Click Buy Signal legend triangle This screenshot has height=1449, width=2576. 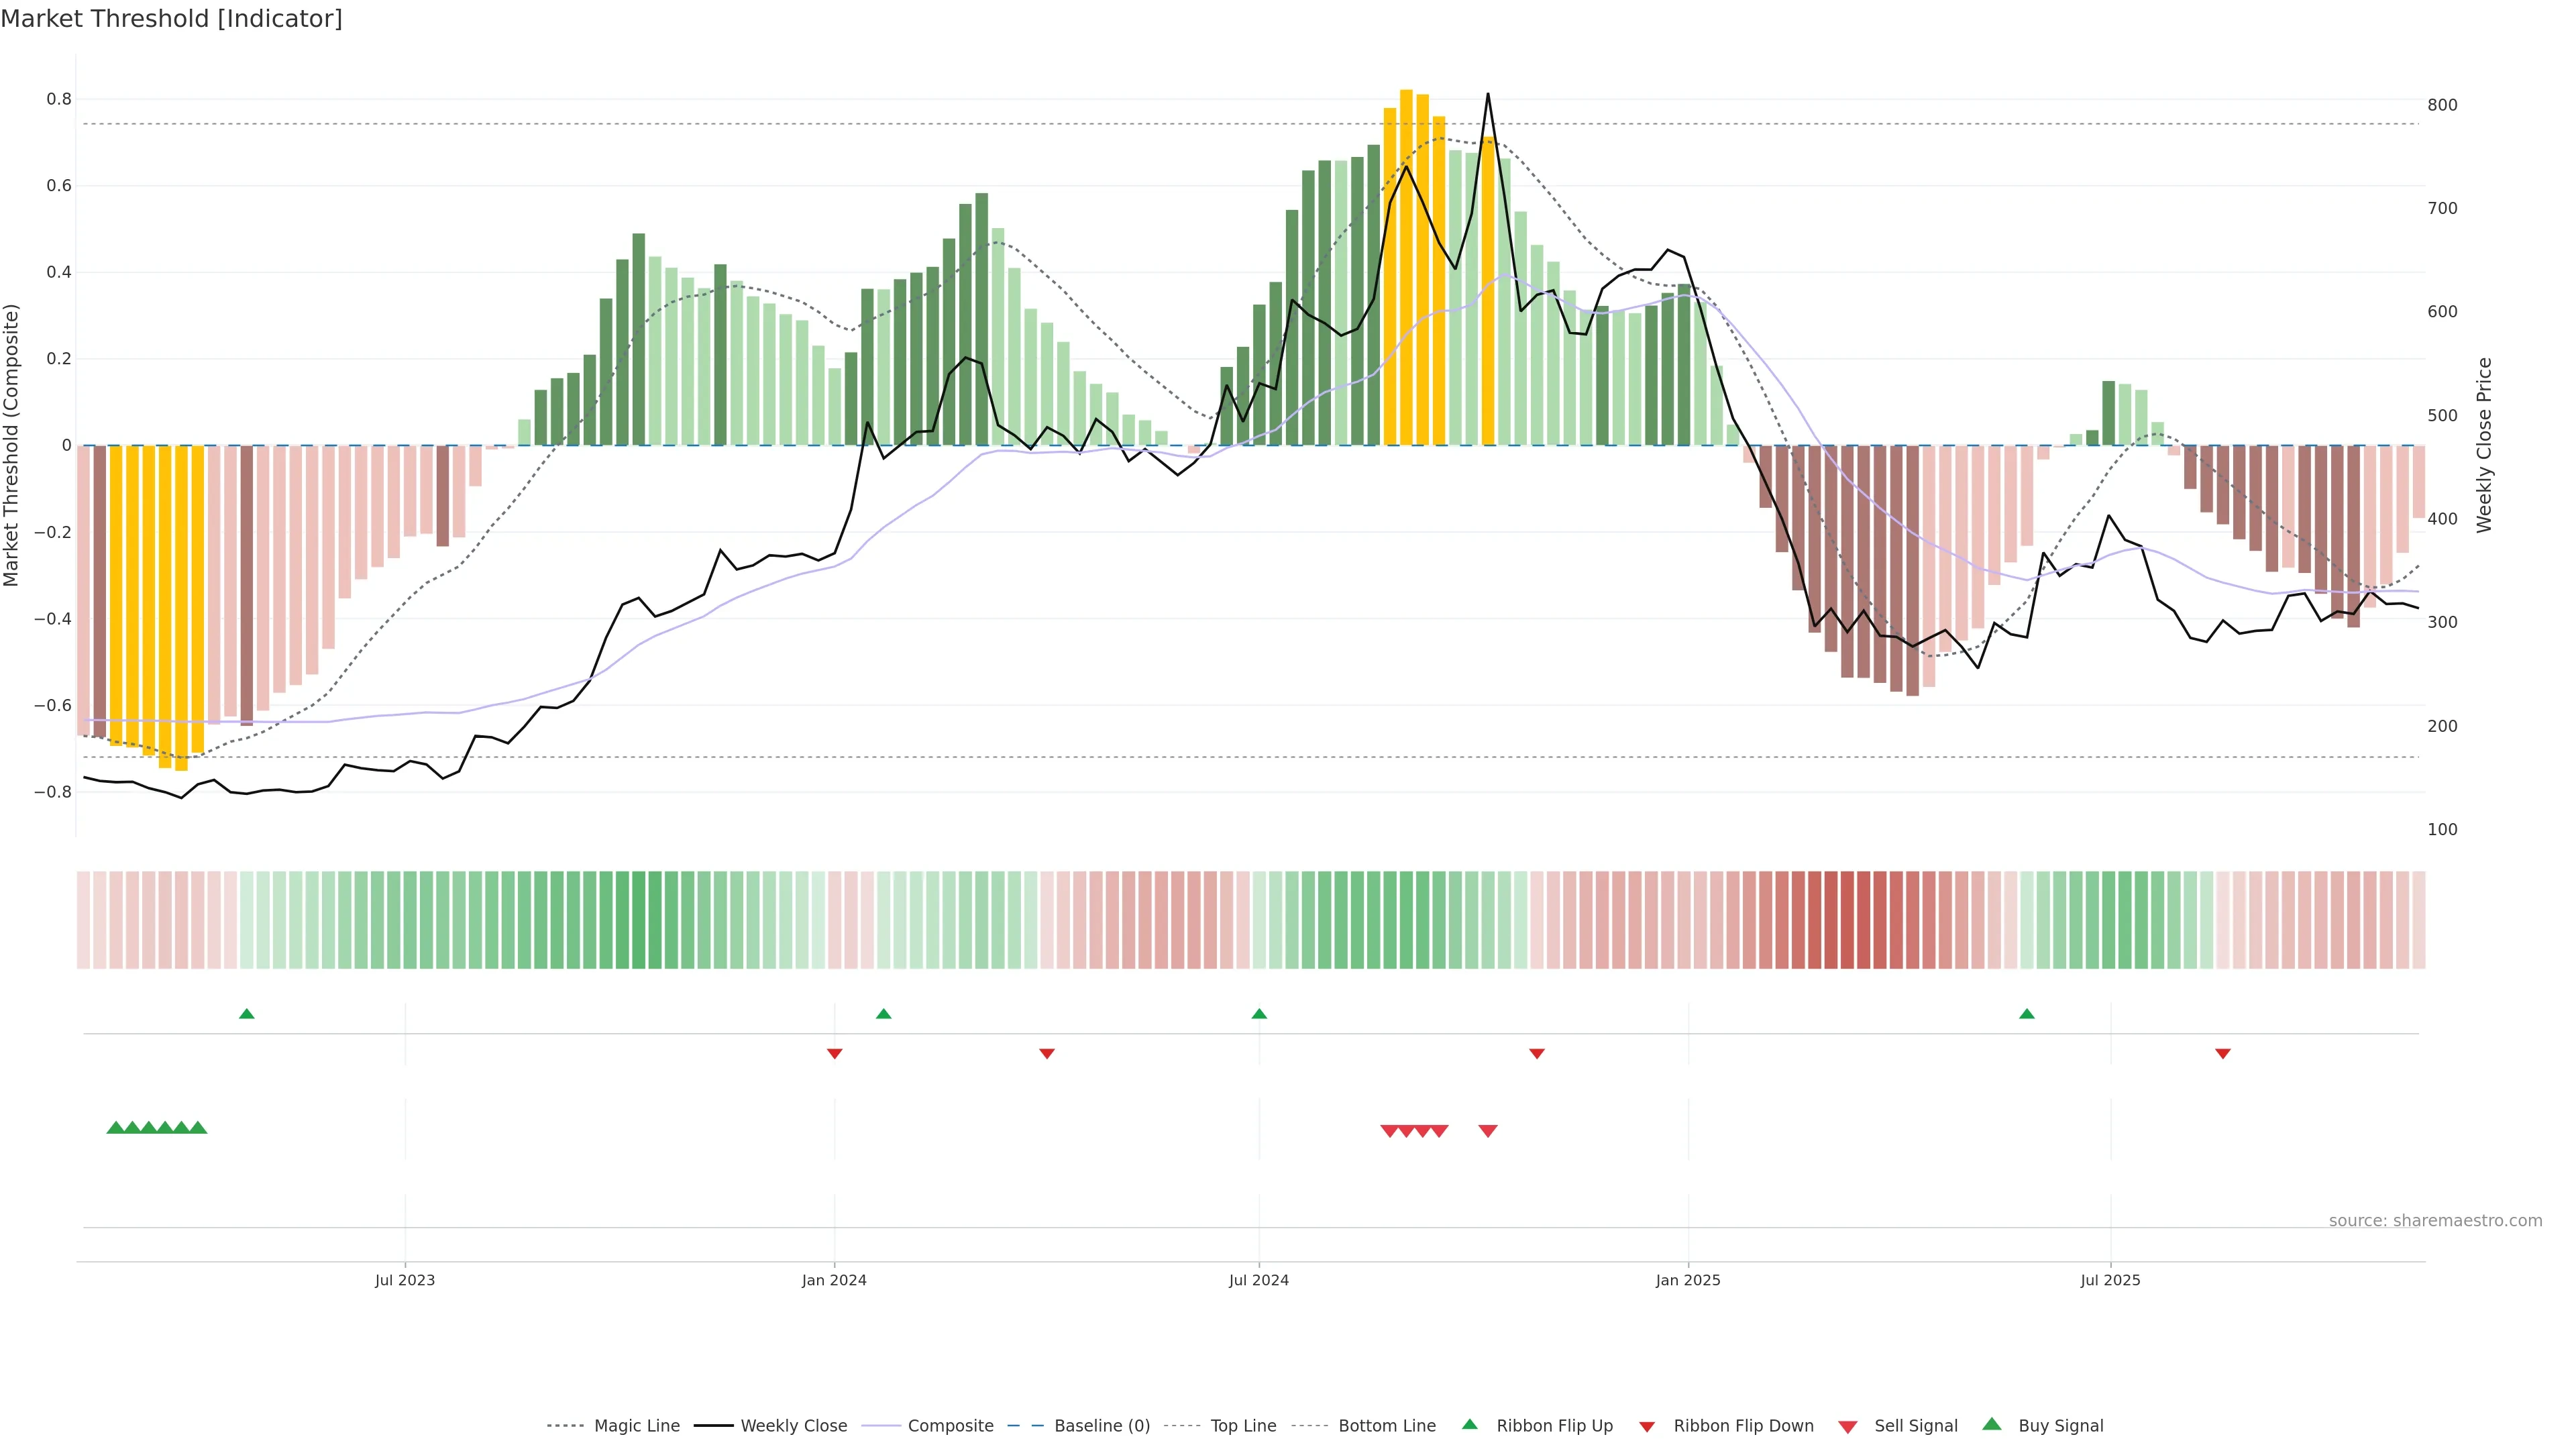[x=1992, y=1425]
